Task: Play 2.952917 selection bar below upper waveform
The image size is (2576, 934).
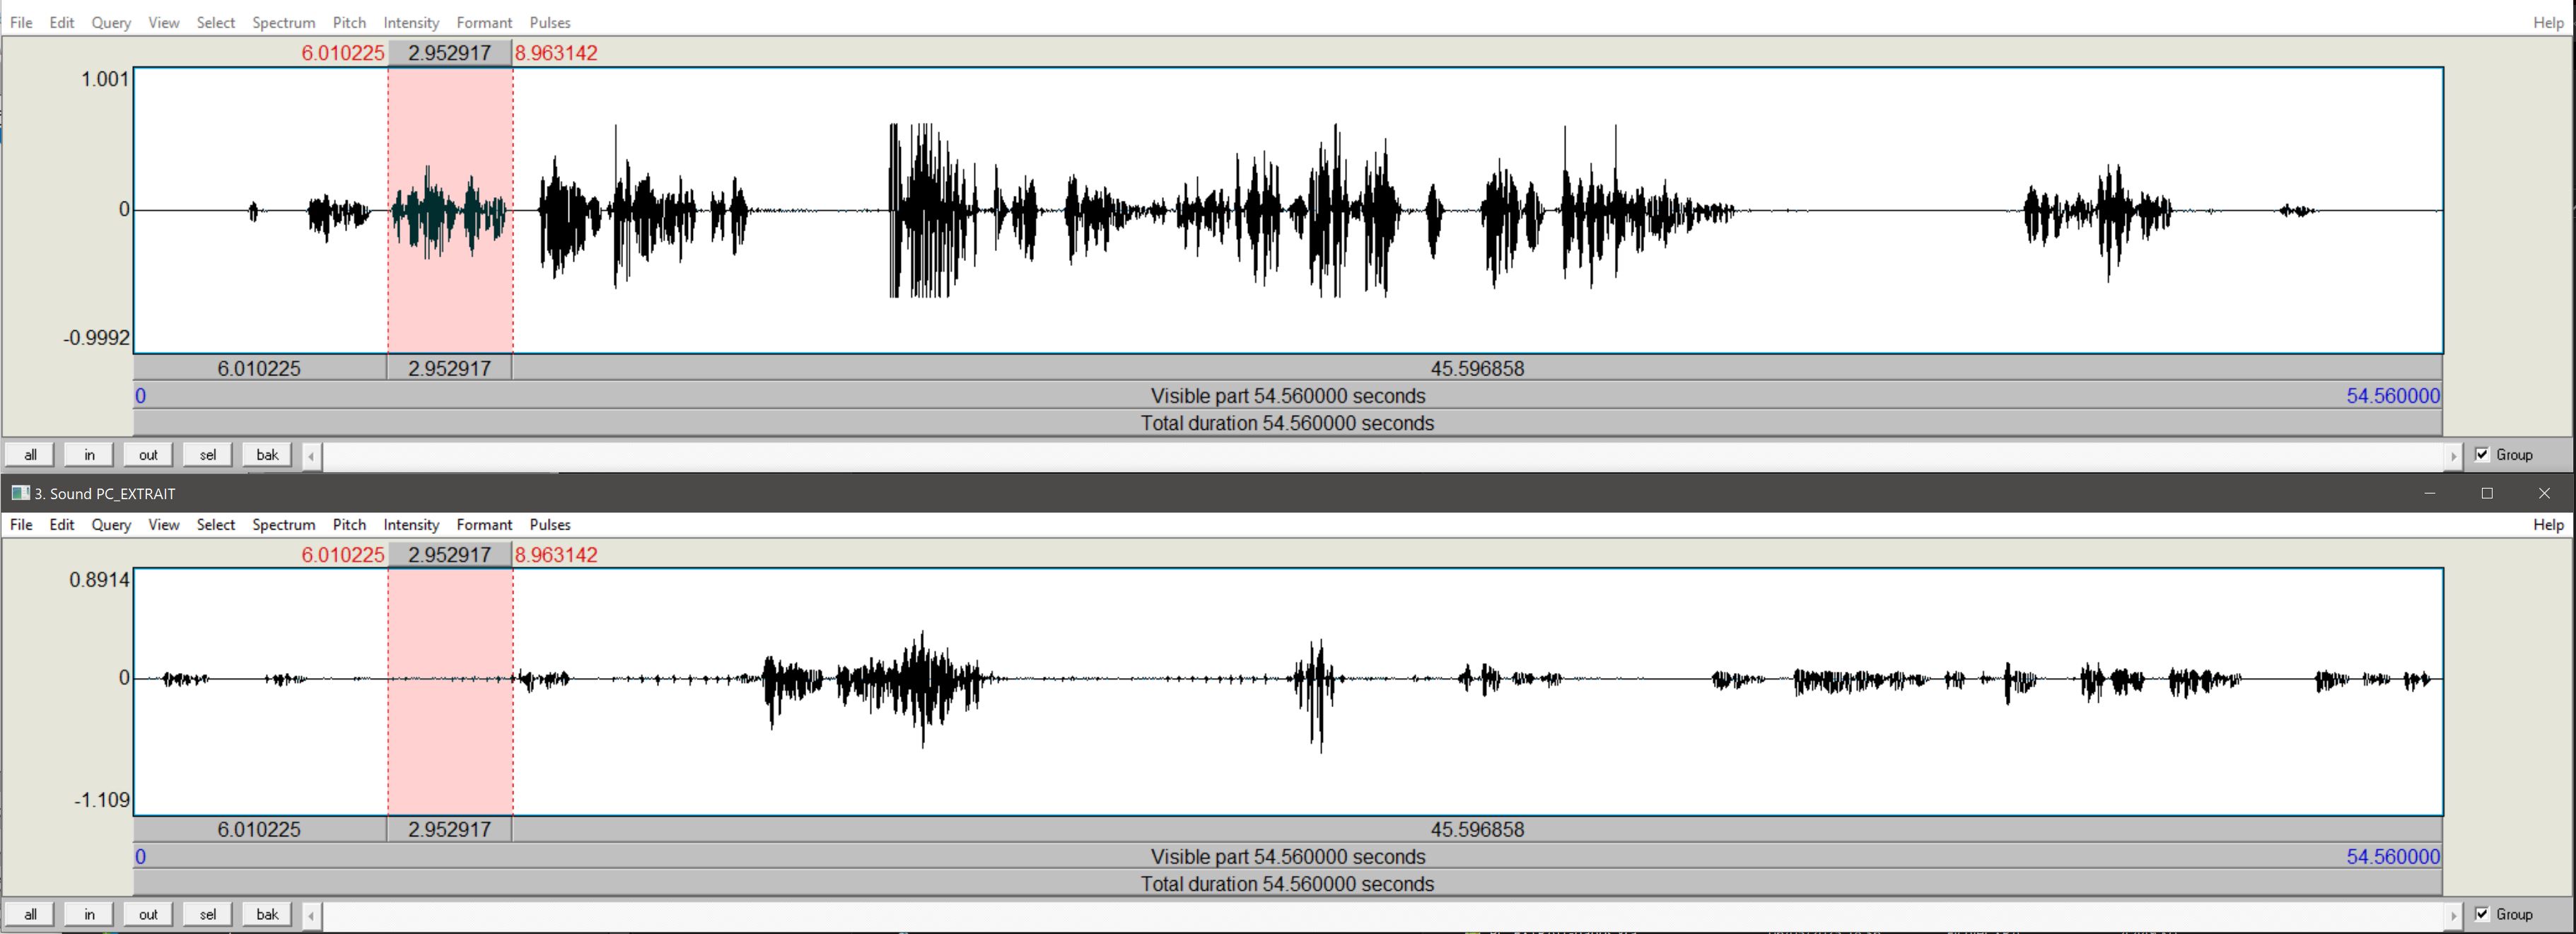Action: pos(450,368)
